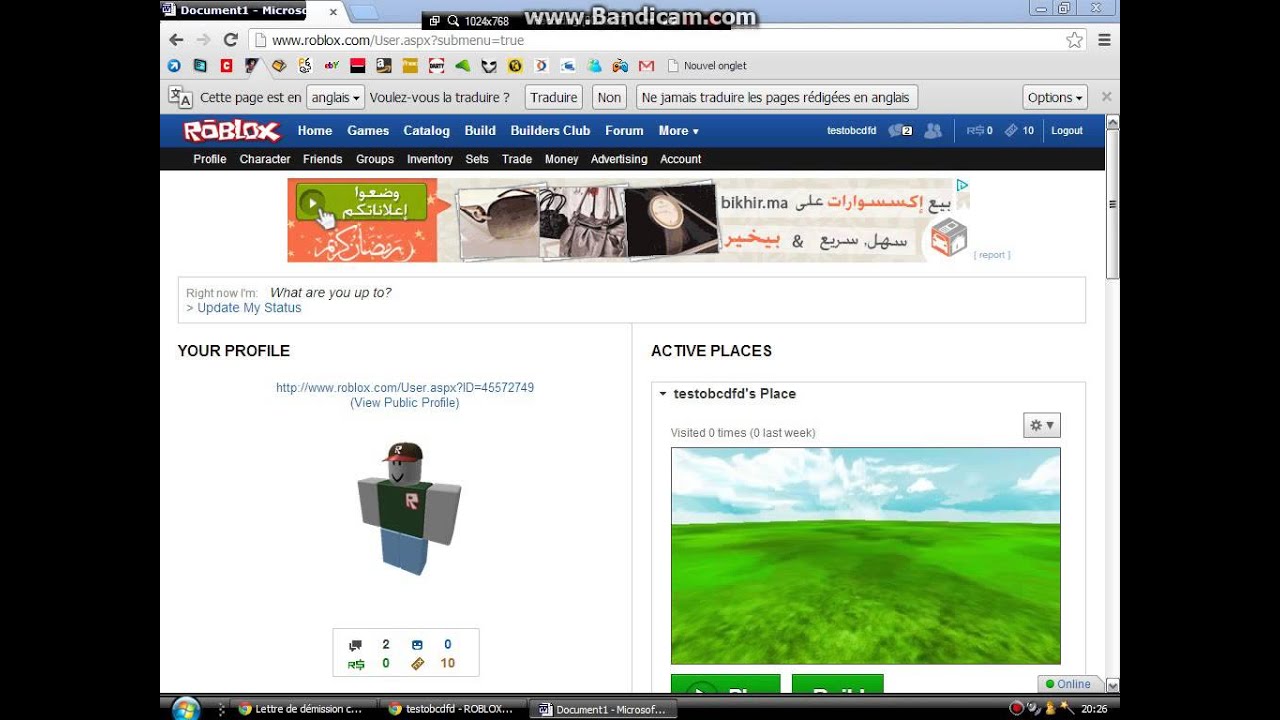The image size is (1280, 720).
Task: Select the Money submenu item
Action: tap(562, 159)
